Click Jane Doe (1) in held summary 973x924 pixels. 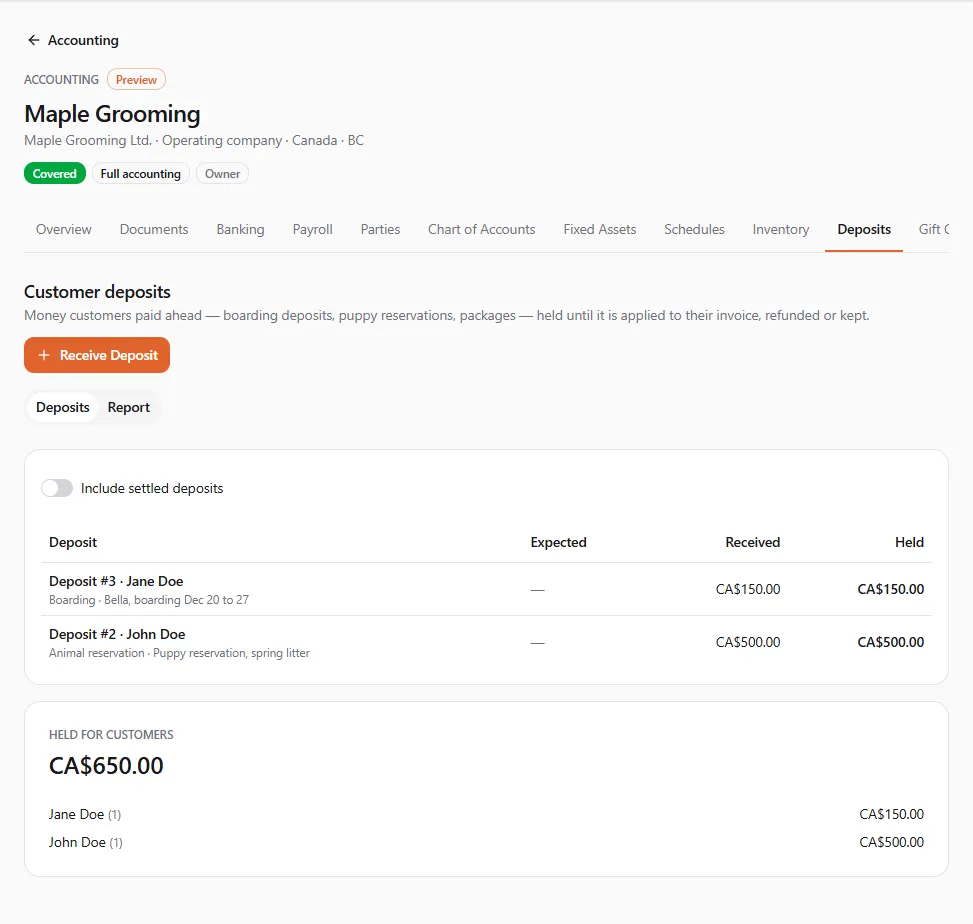(85, 814)
